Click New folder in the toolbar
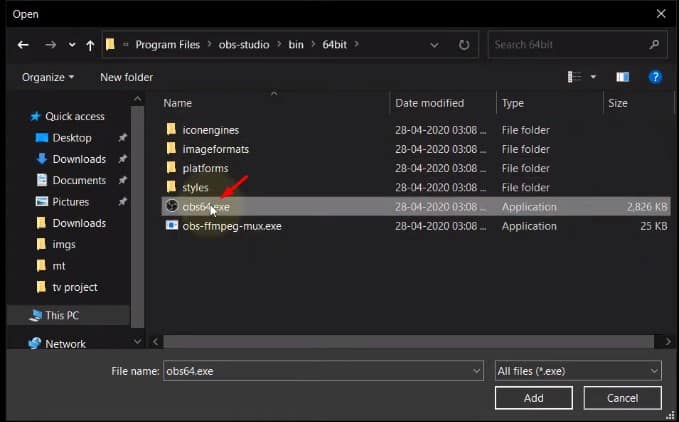 coord(126,77)
